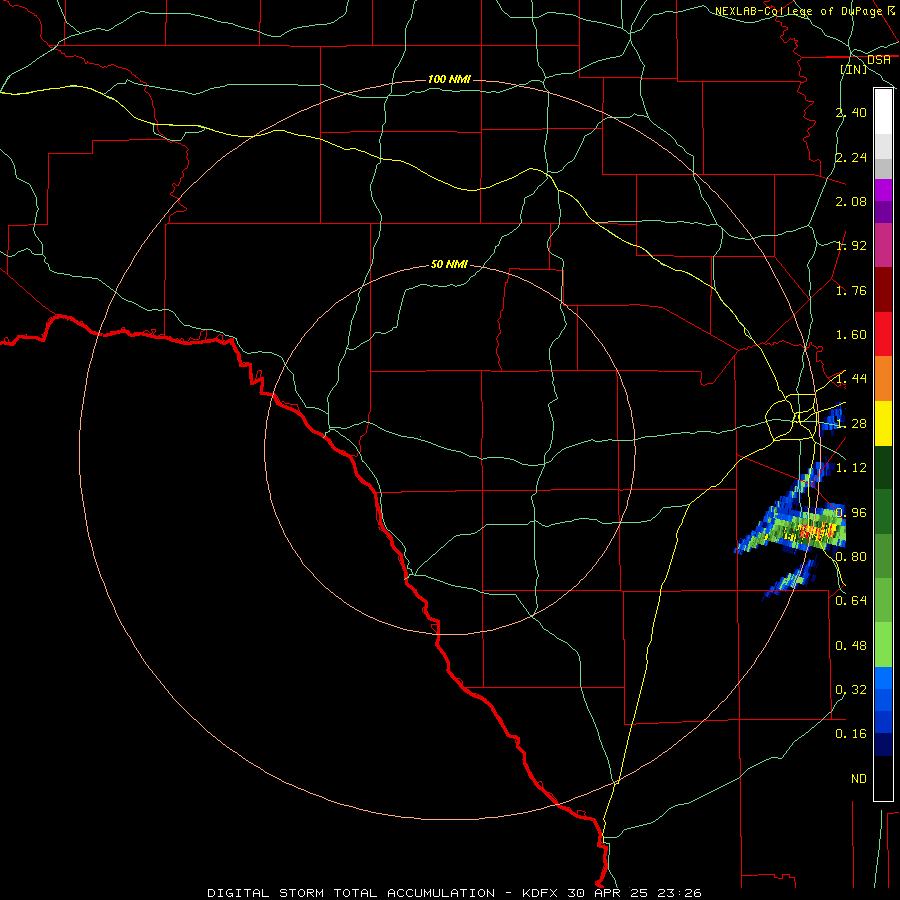Pick the white swatch atop the legend
The width and height of the screenshot is (900, 900).
(x=883, y=111)
